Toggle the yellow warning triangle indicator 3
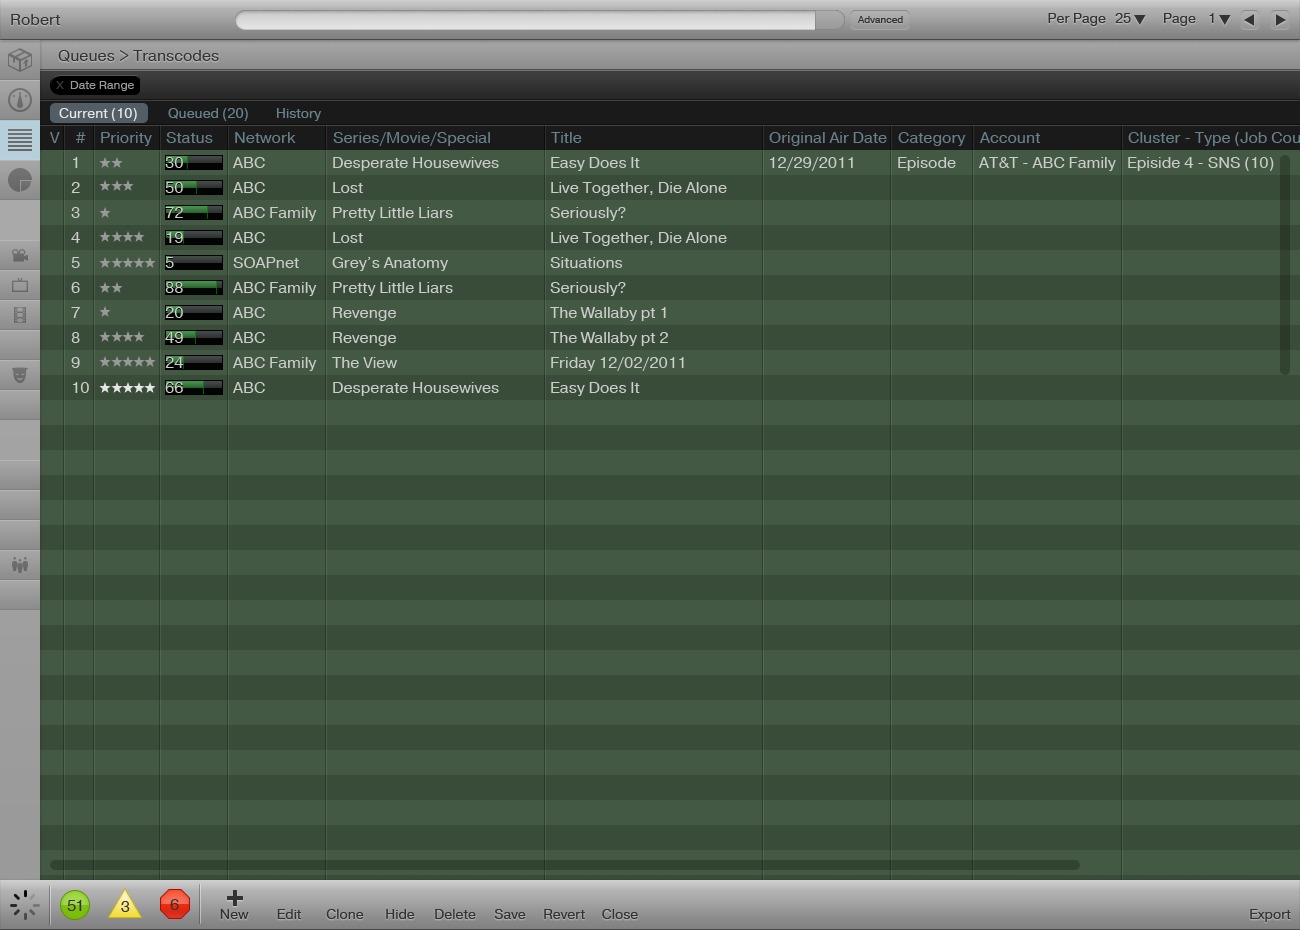 click(x=125, y=905)
